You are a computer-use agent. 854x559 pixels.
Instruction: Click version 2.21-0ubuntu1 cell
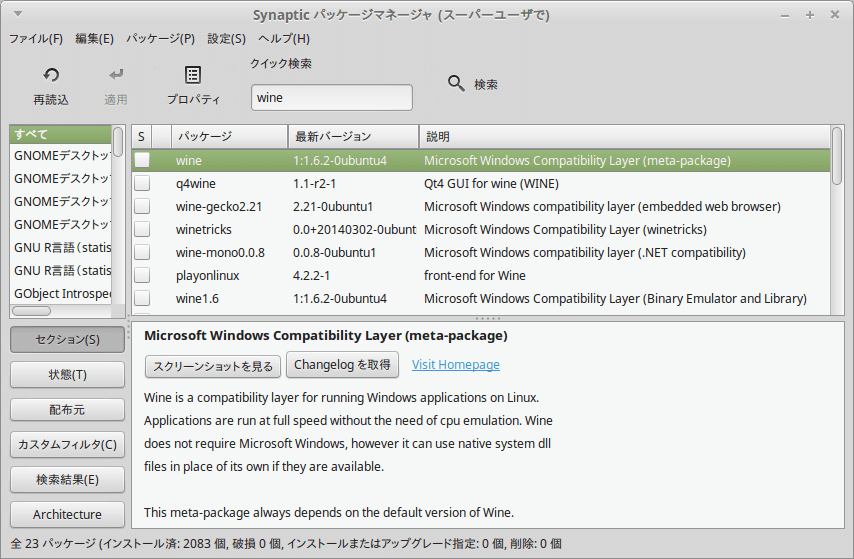coord(333,206)
